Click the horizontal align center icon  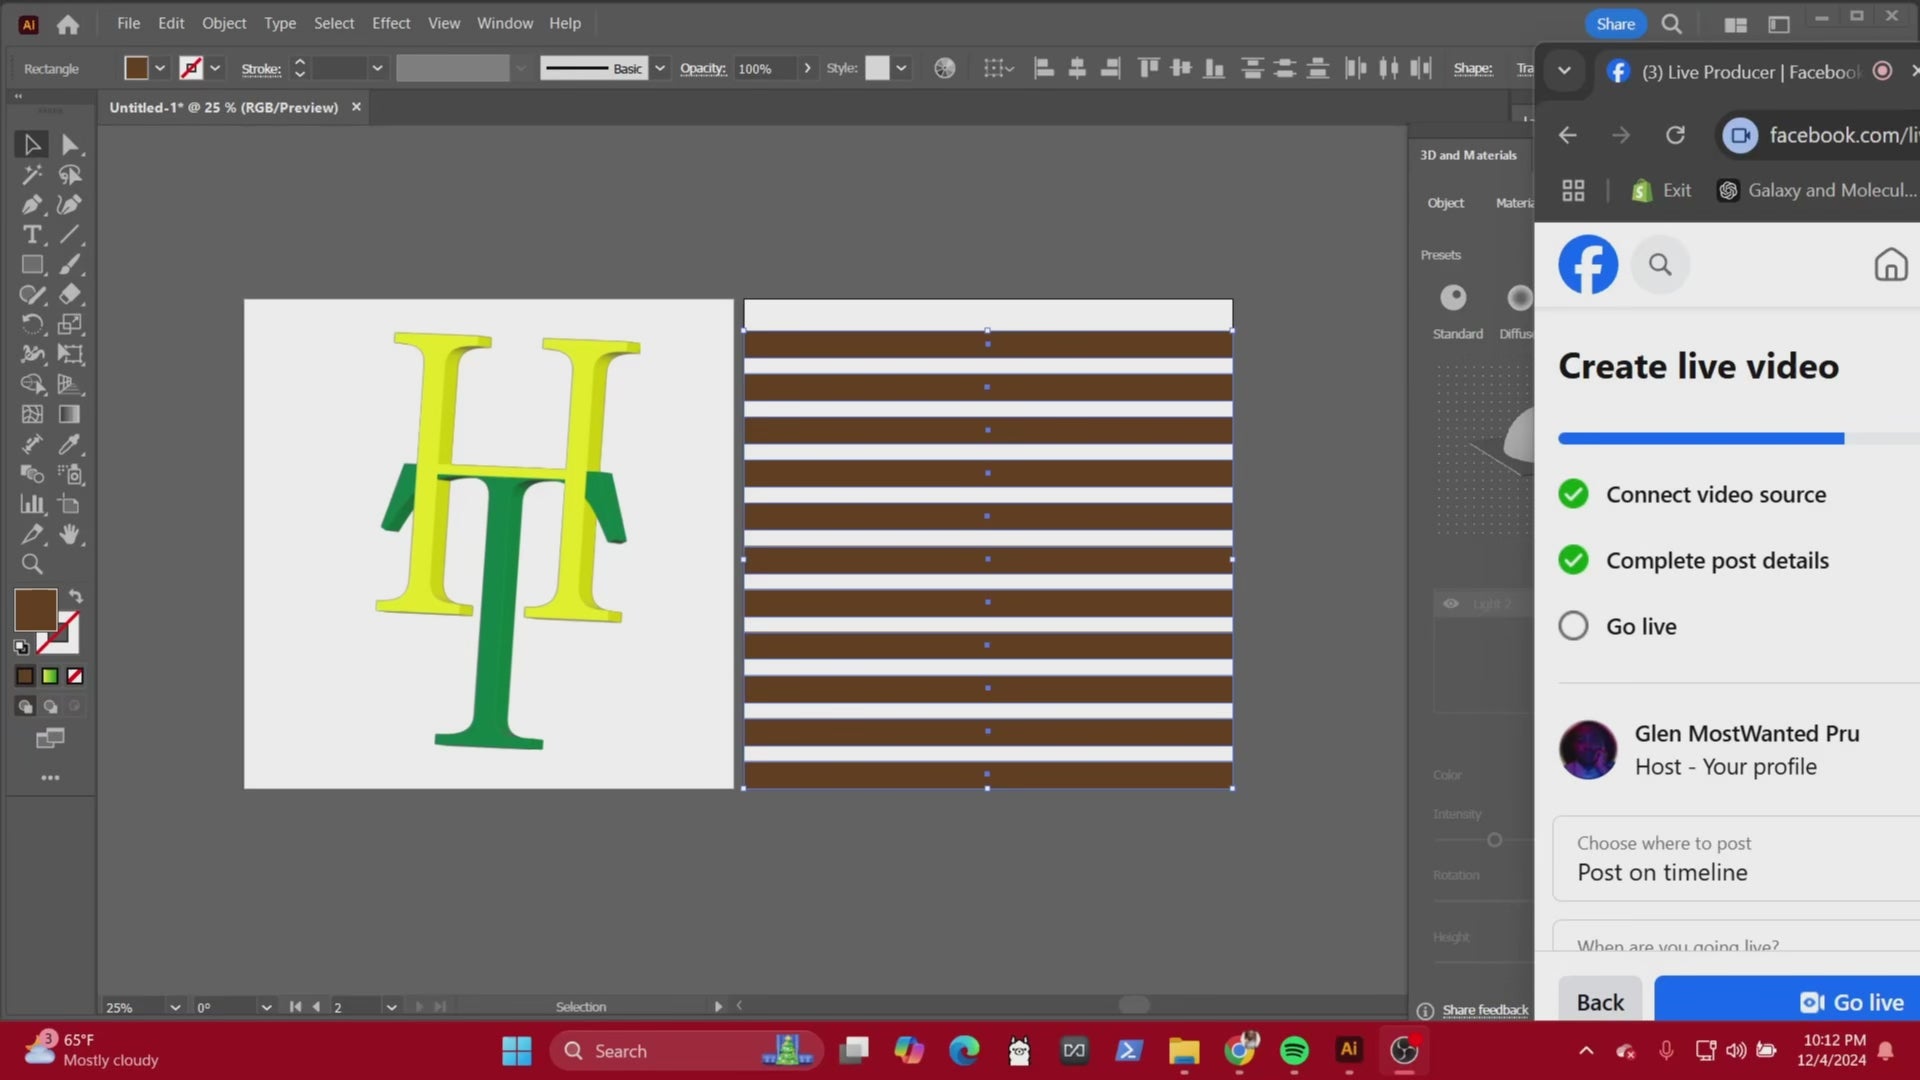click(x=1077, y=68)
